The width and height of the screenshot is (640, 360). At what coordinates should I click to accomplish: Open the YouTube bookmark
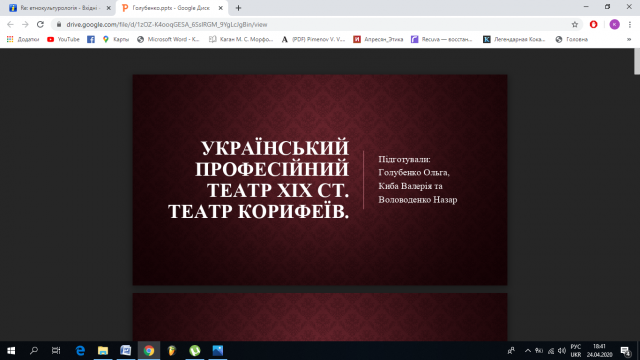63,39
